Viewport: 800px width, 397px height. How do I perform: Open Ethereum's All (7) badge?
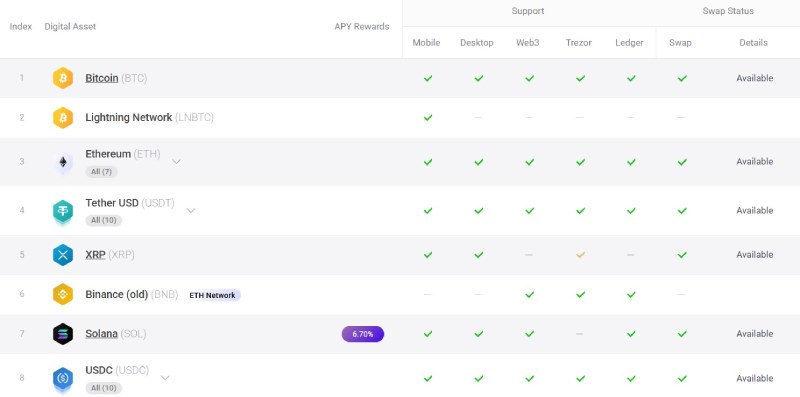click(x=101, y=172)
